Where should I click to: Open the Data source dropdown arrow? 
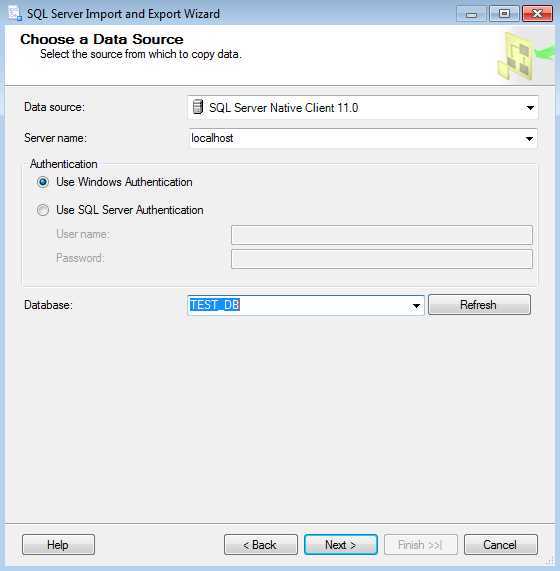[x=530, y=108]
